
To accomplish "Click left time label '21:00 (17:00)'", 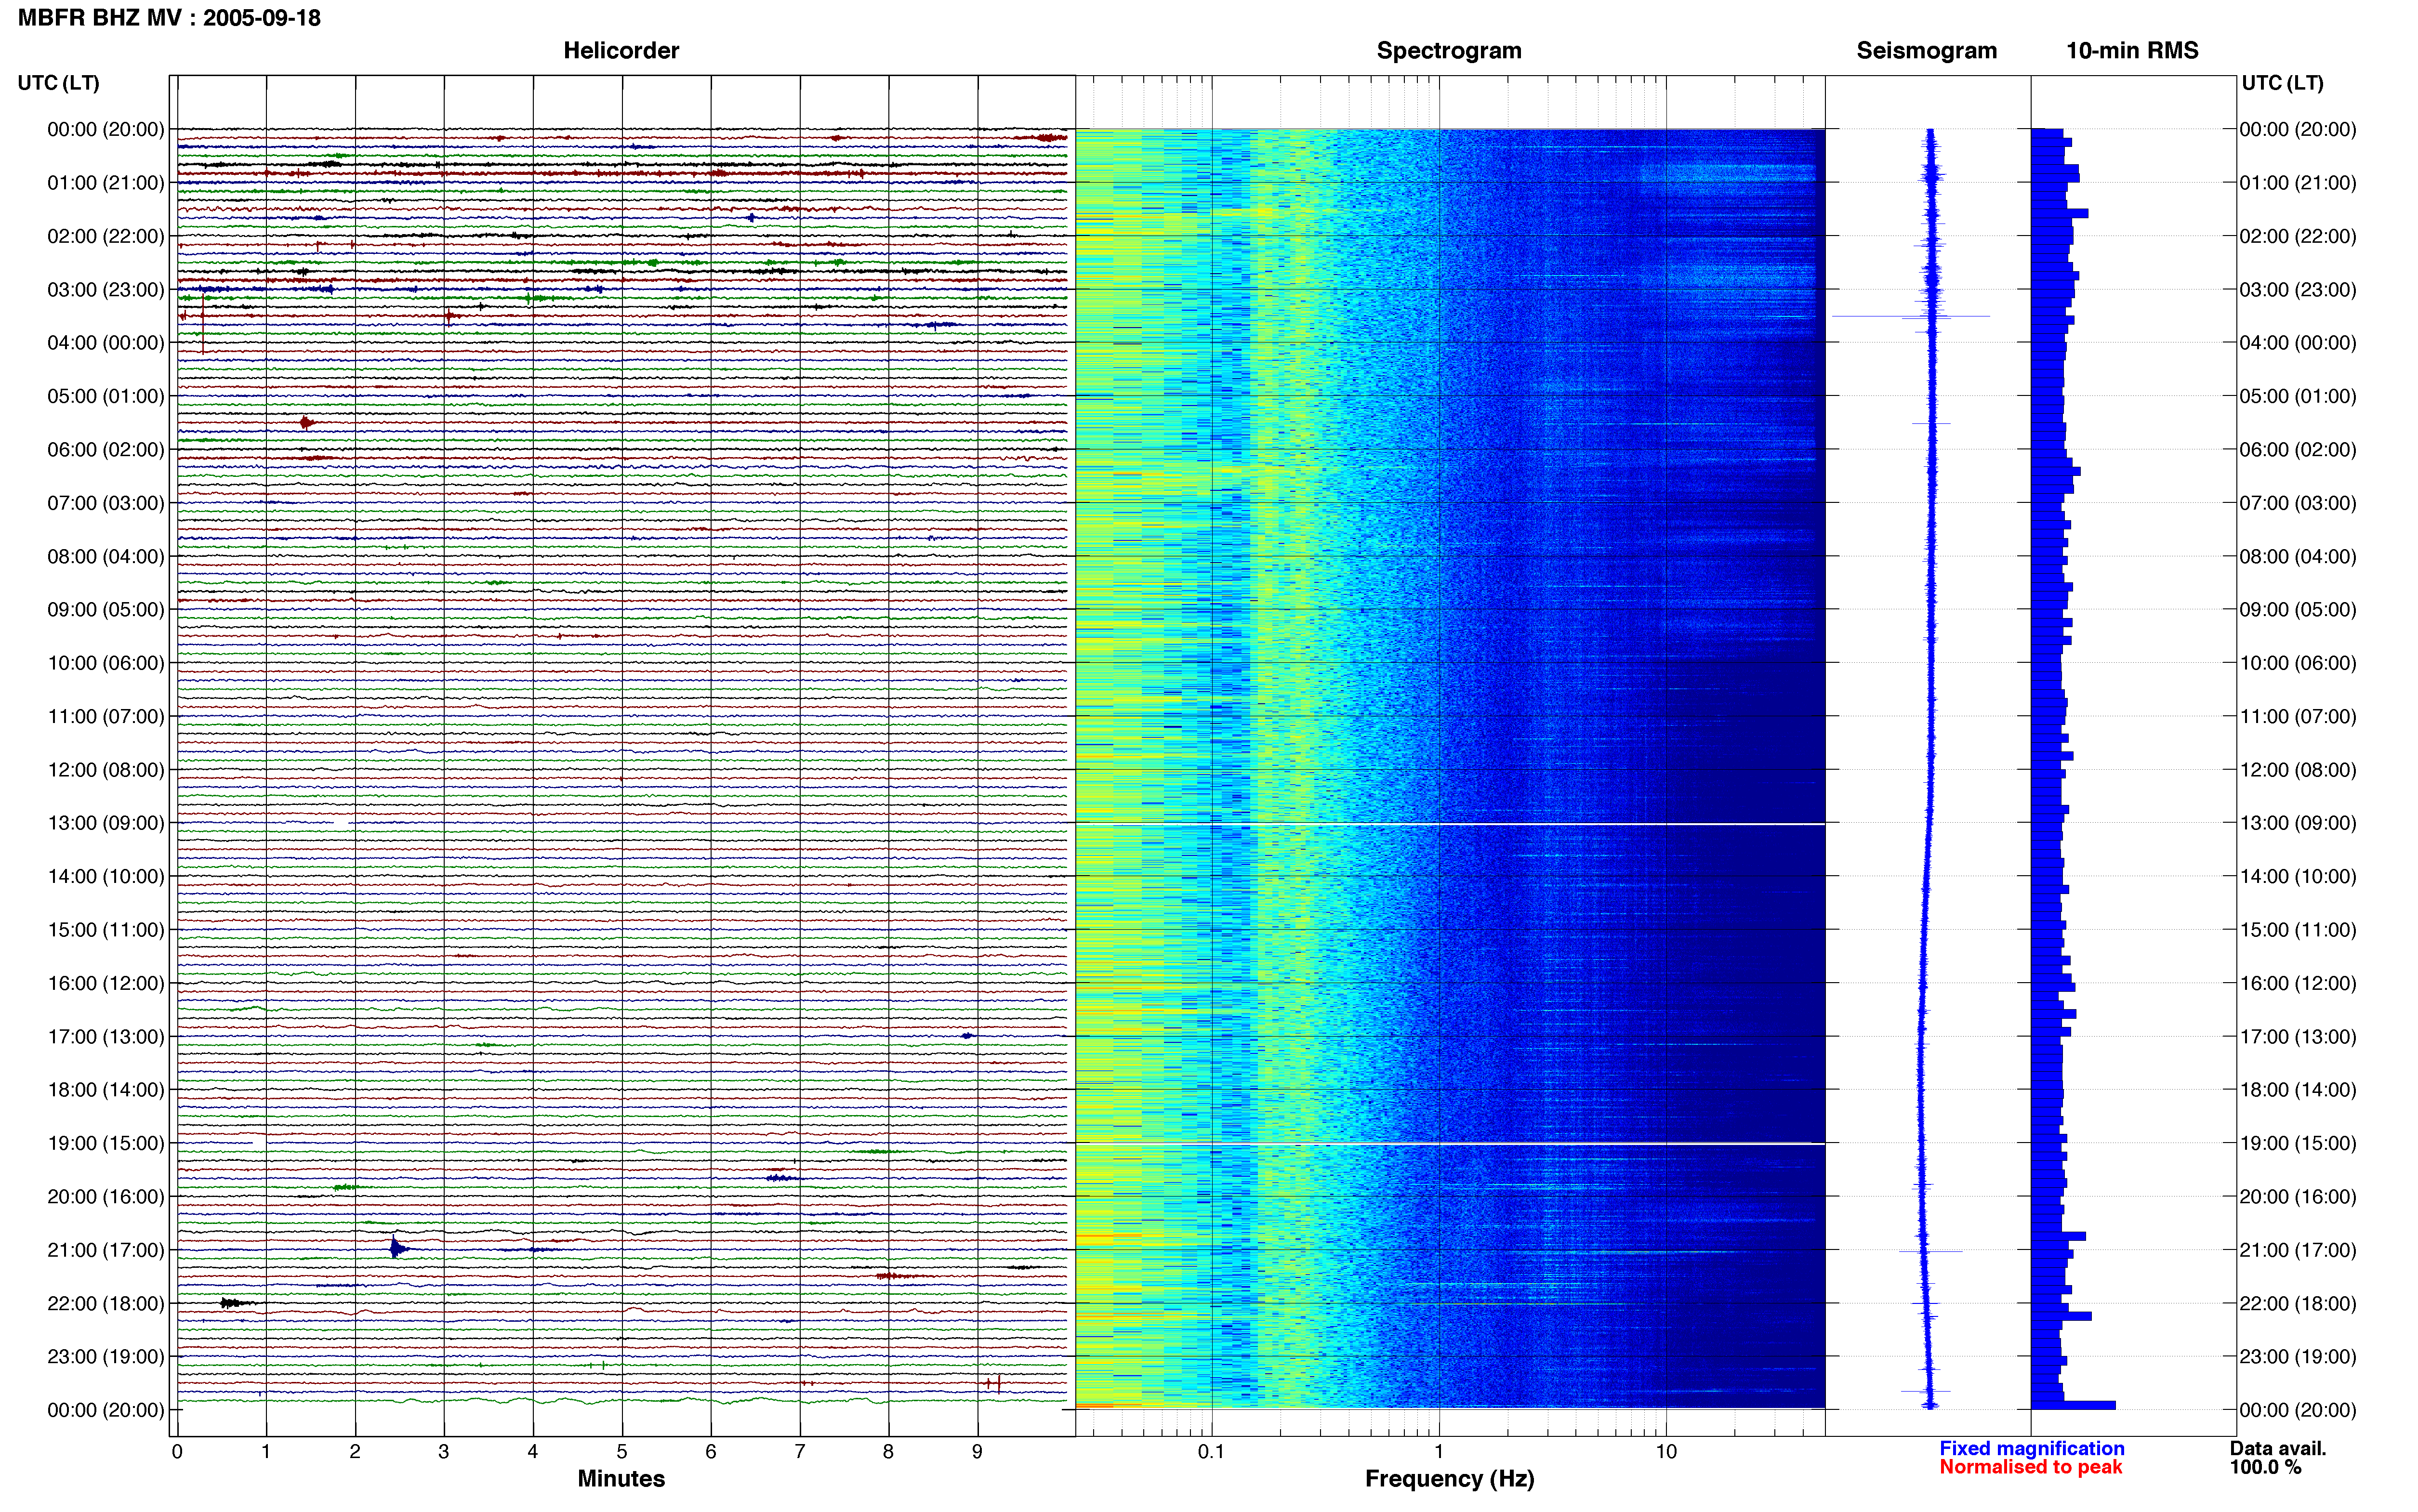I will (106, 1250).
